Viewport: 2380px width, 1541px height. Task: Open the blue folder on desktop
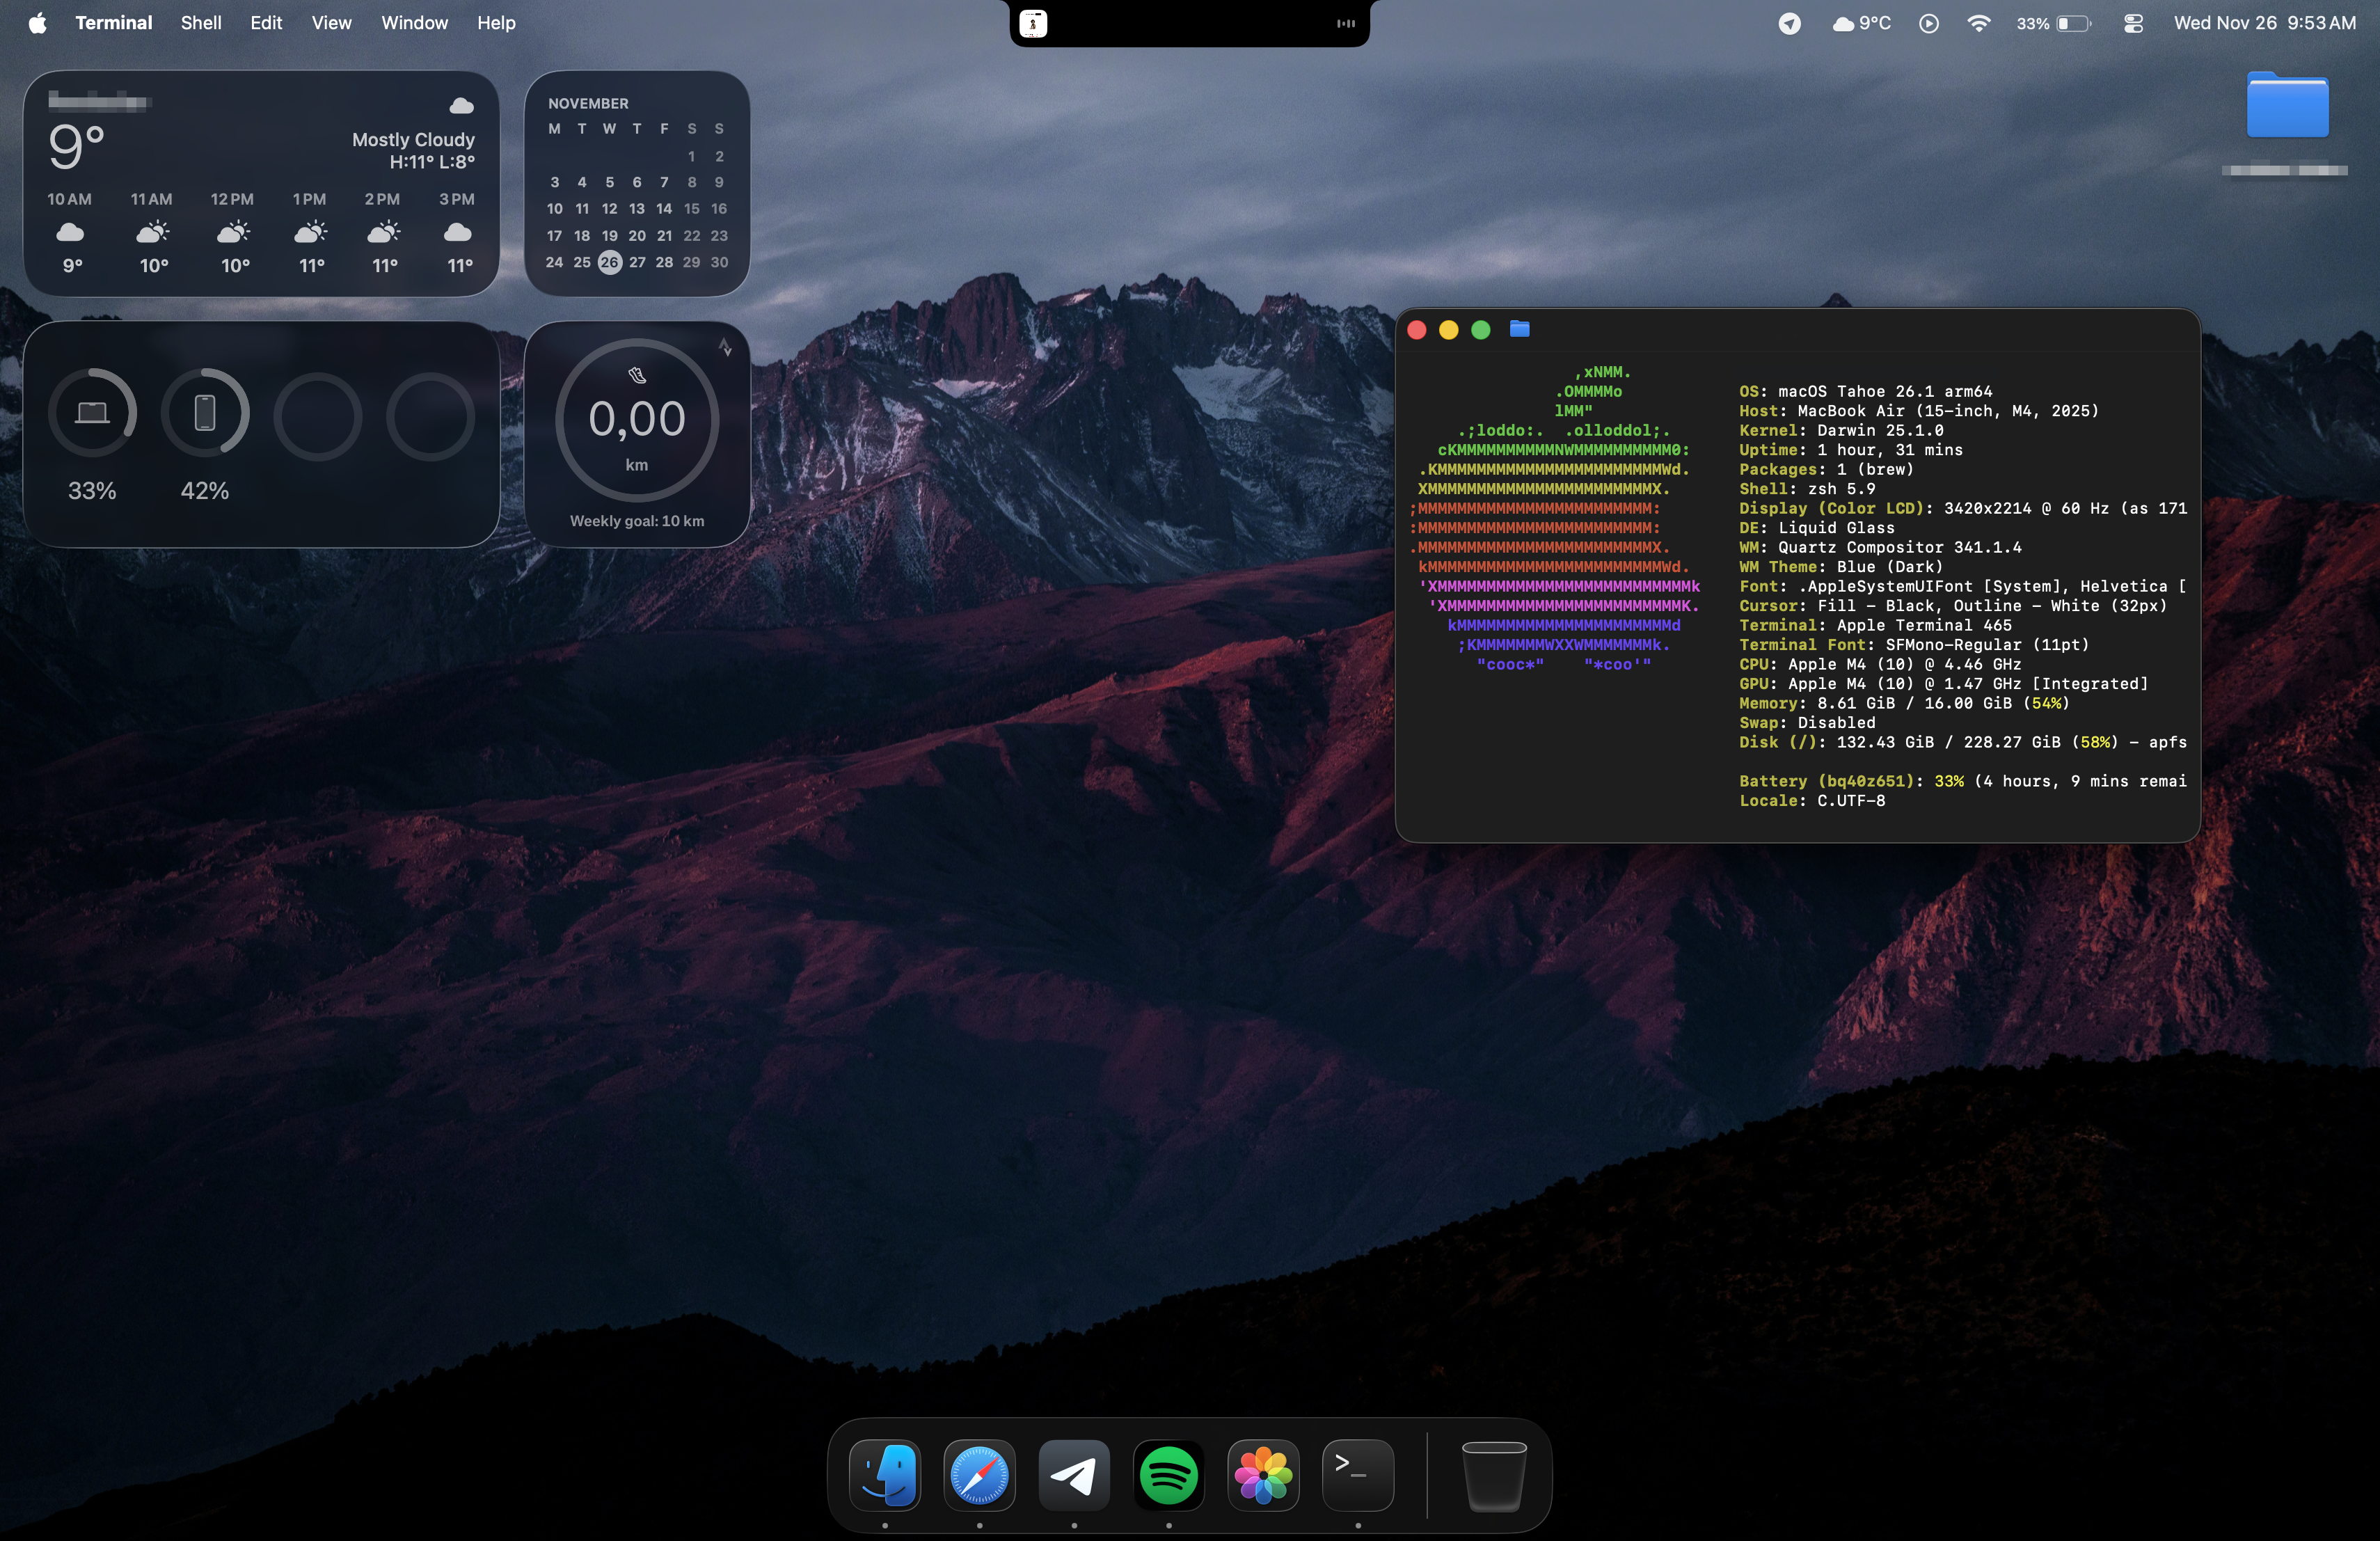pyautogui.click(x=2287, y=106)
